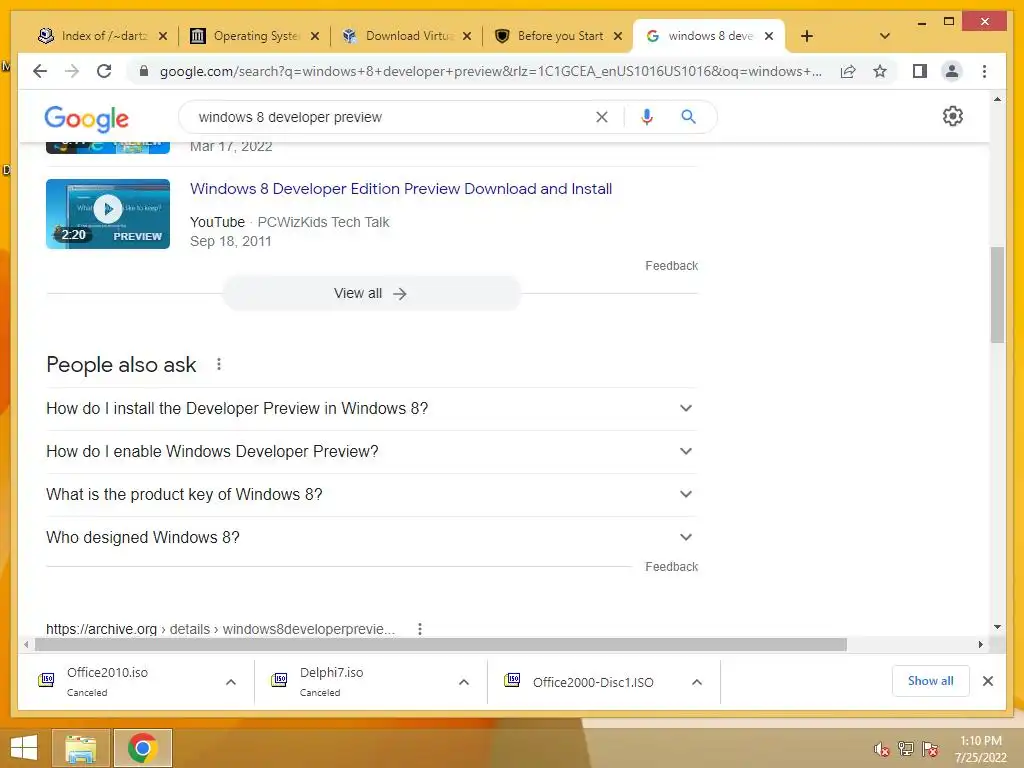Open Google quick settings gear
Screen dimensions: 1024x768
point(953,116)
